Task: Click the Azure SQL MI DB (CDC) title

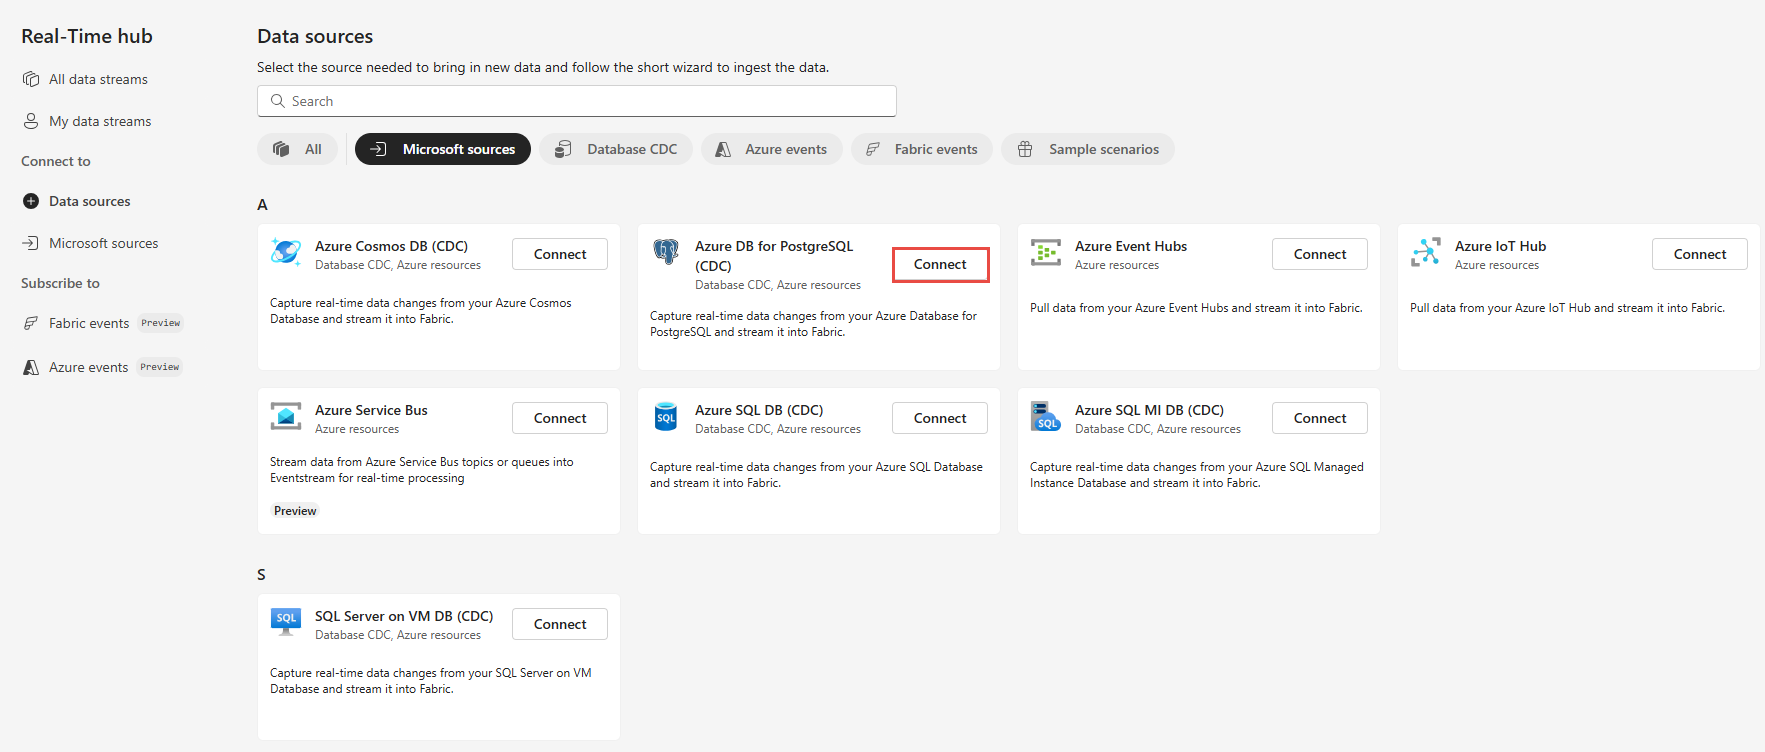Action: (1149, 410)
